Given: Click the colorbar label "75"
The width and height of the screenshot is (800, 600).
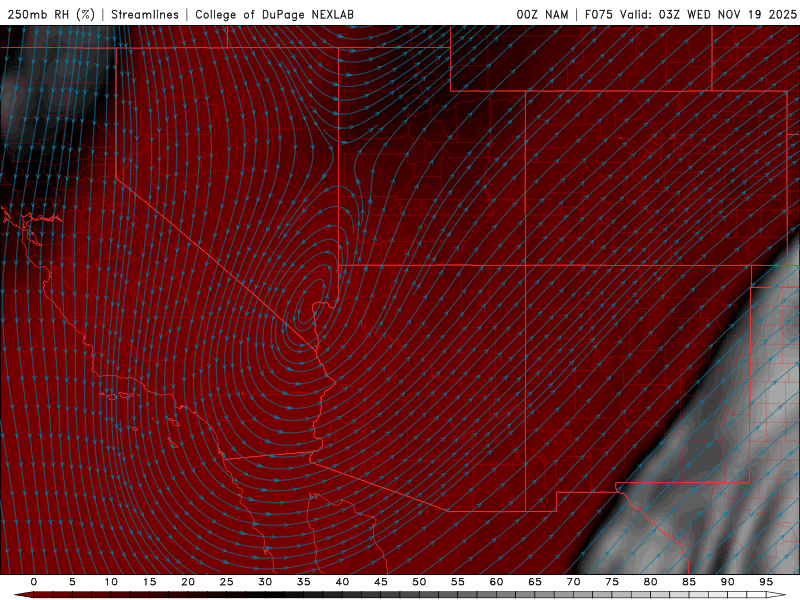Looking at the screenshot, I should 612,582.
